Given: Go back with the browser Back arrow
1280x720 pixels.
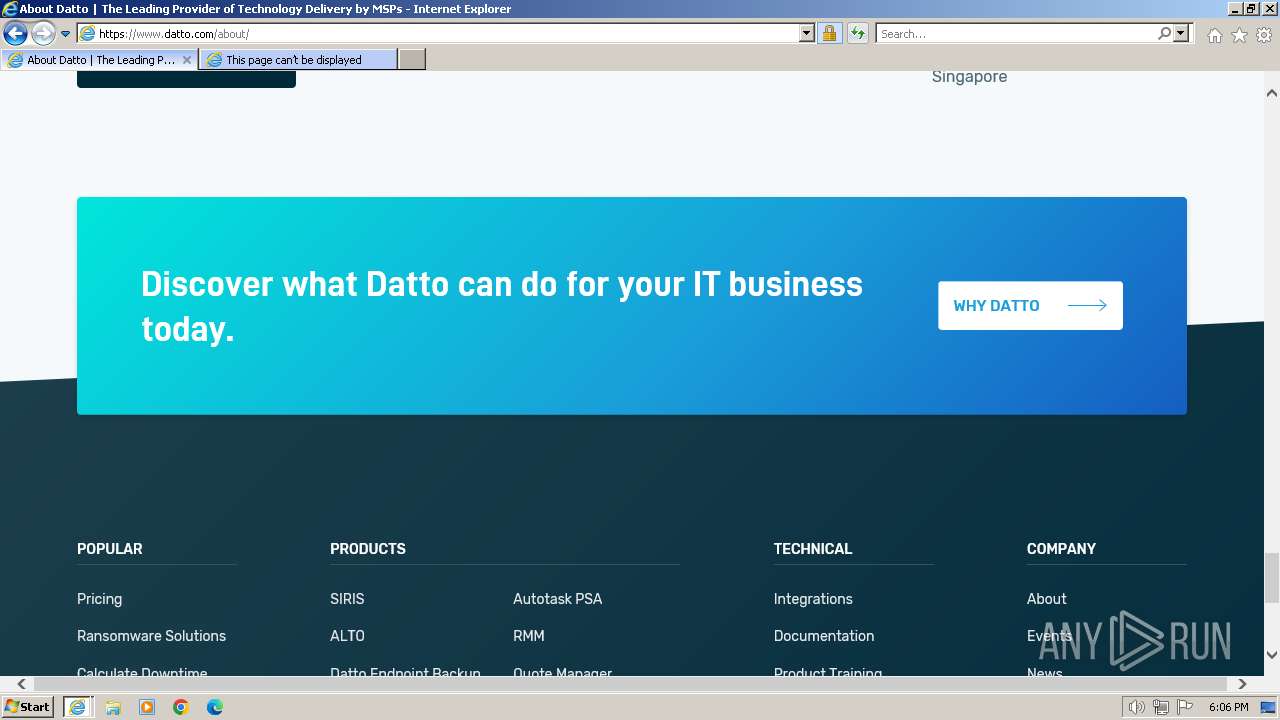Looking at the screenshot, I should [15, 34].
